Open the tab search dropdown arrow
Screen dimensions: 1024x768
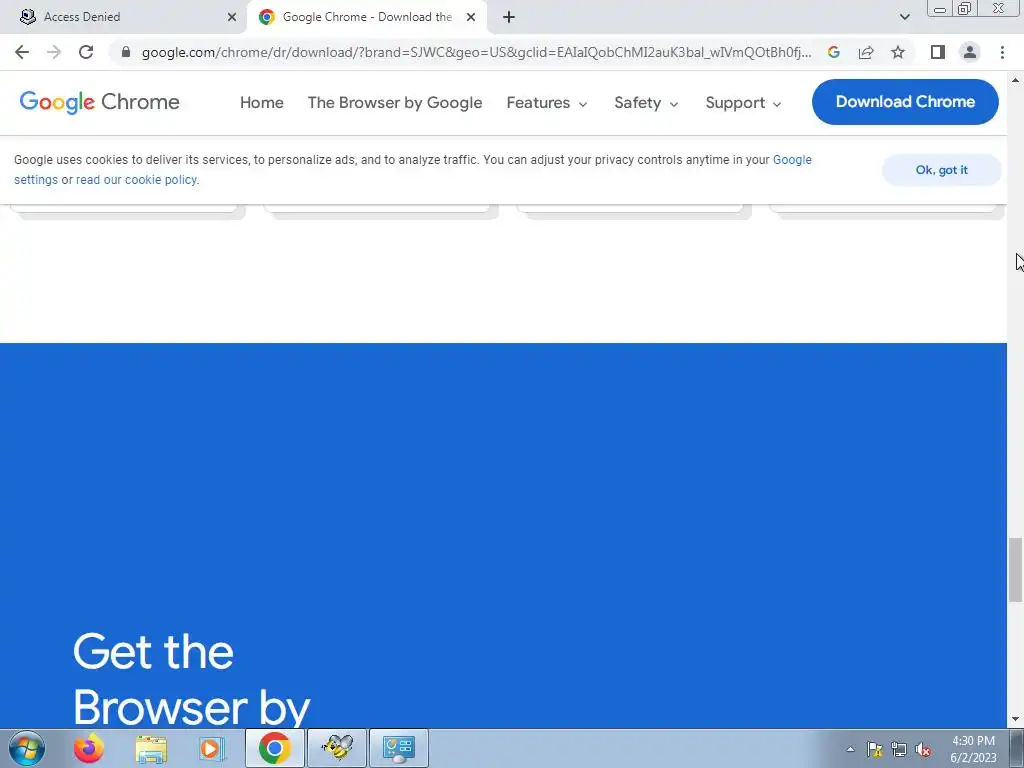coord(904,17)
